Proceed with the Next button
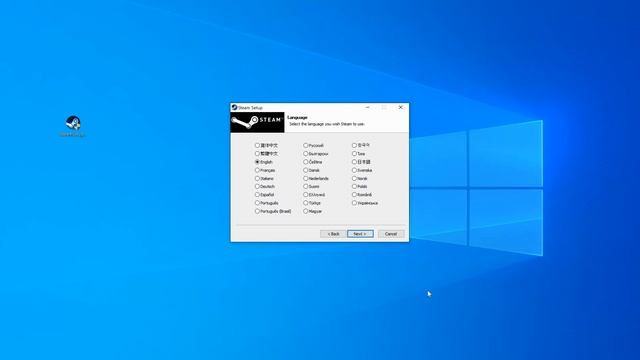The height and width of the screenshot is (360, 640). pyautogui.click(x=360, y=234)
